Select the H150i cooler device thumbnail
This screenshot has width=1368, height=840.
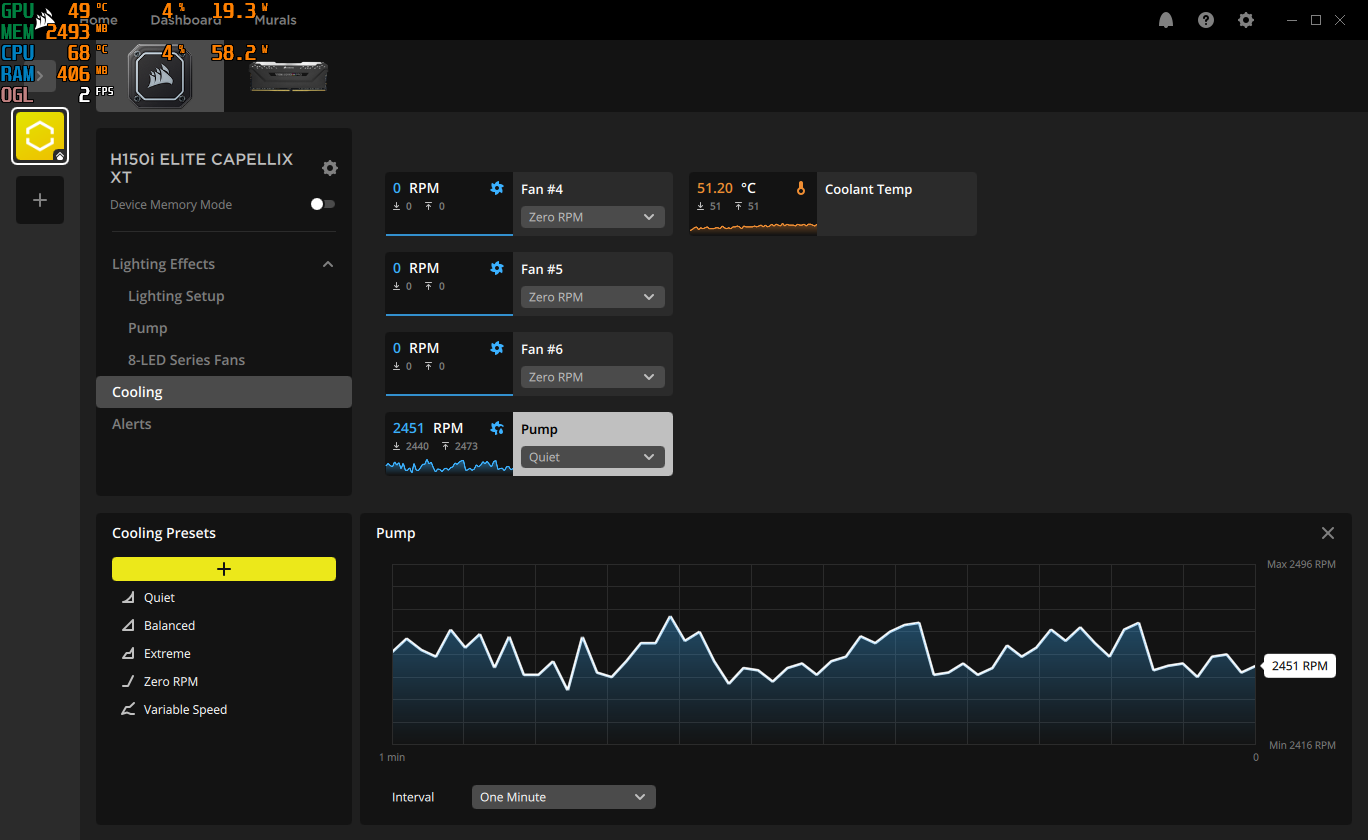coord(160,76)
